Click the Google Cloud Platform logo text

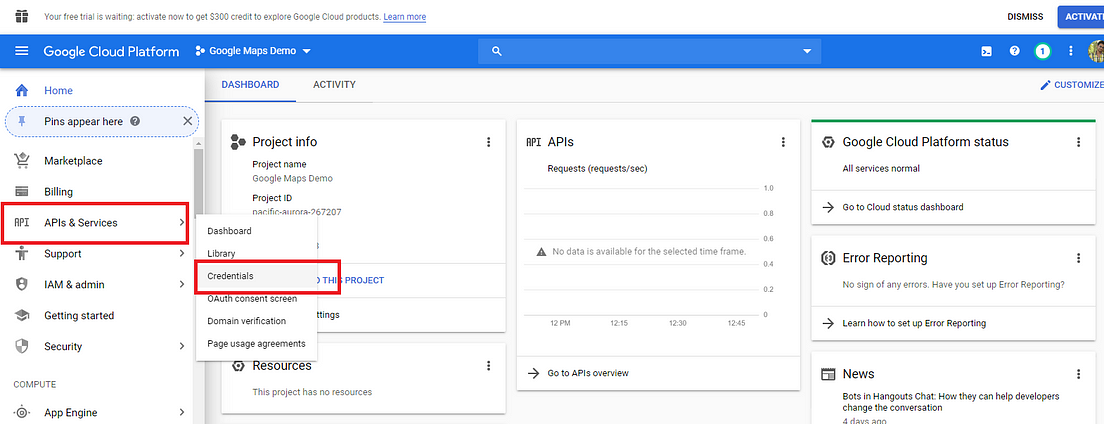pos(111,51)
